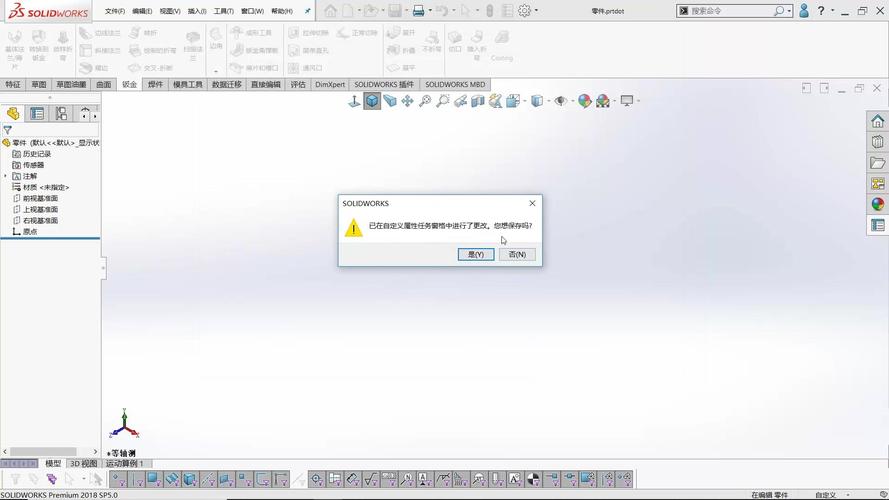Open the help question mark icon
This screenshot has height=500, width=889.
[821, 11]
